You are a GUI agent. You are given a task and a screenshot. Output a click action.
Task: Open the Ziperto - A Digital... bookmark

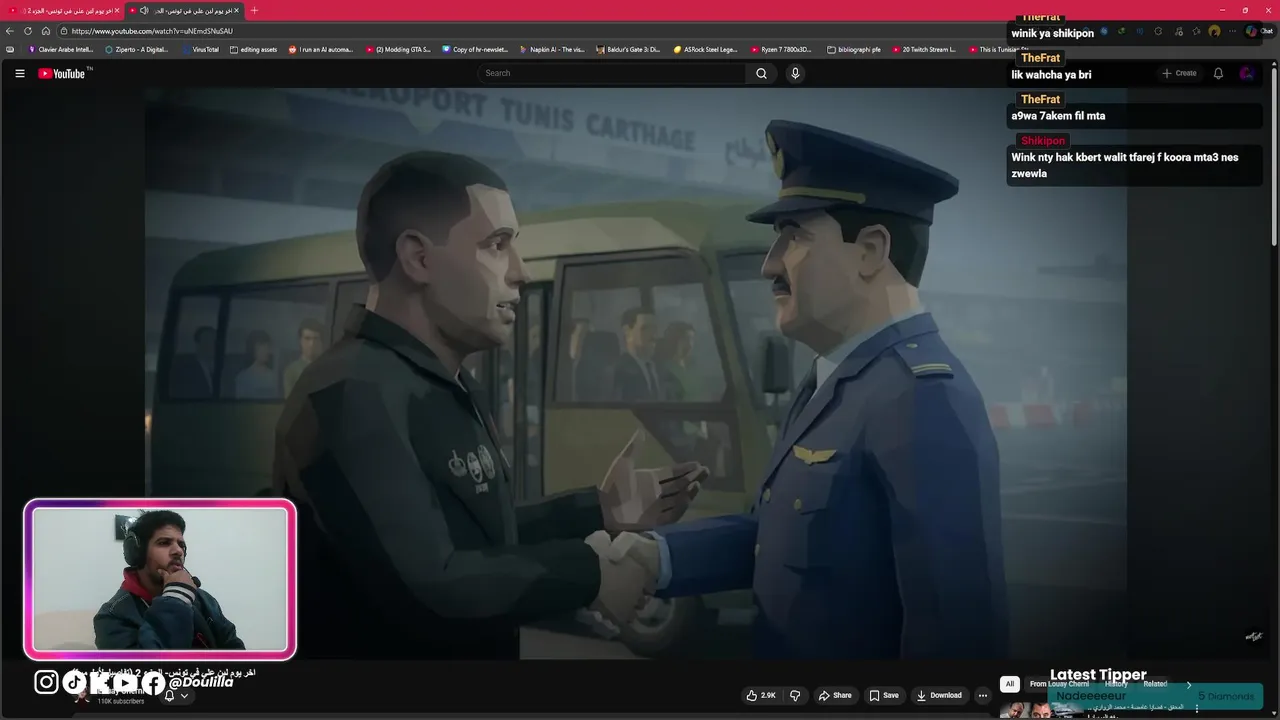tap(137, 49)
